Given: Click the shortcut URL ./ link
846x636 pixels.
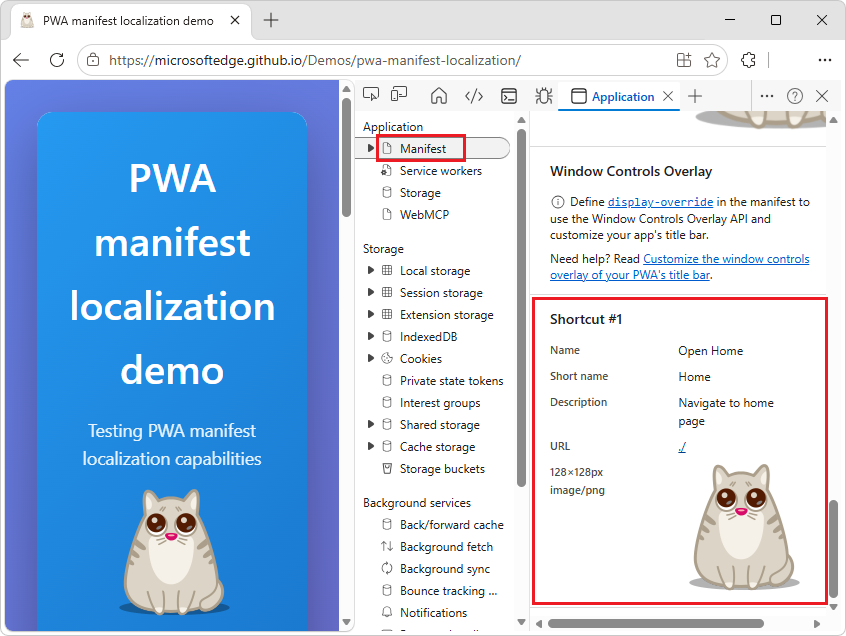Looking at the screenshot, I should 682,447.
